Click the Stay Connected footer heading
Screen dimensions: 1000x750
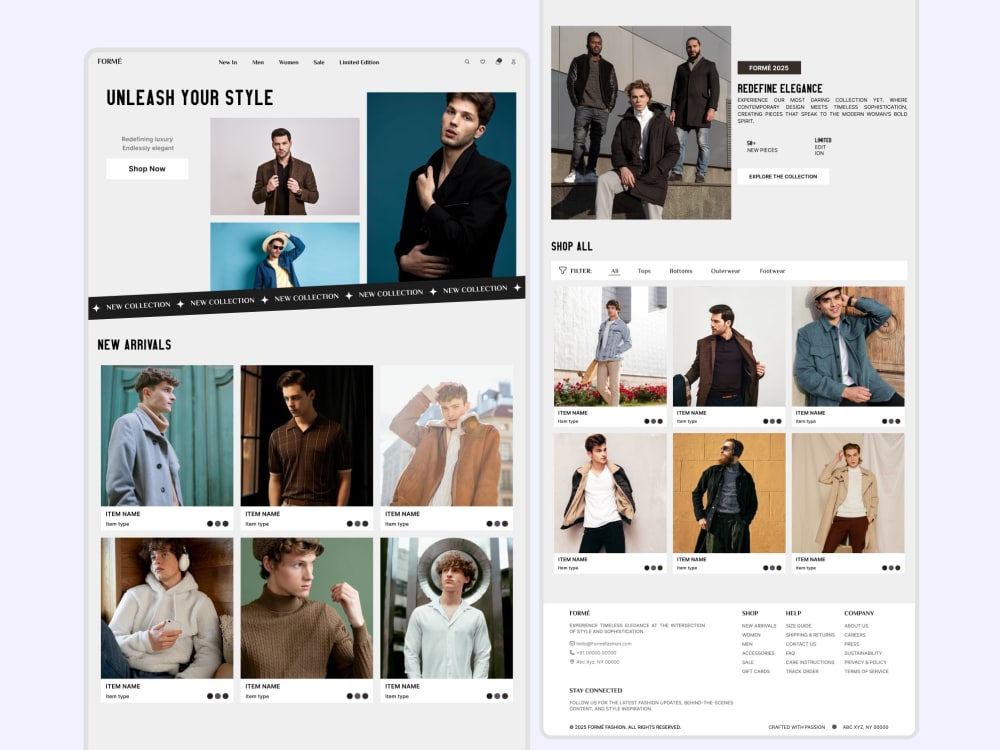coord(596,691)
